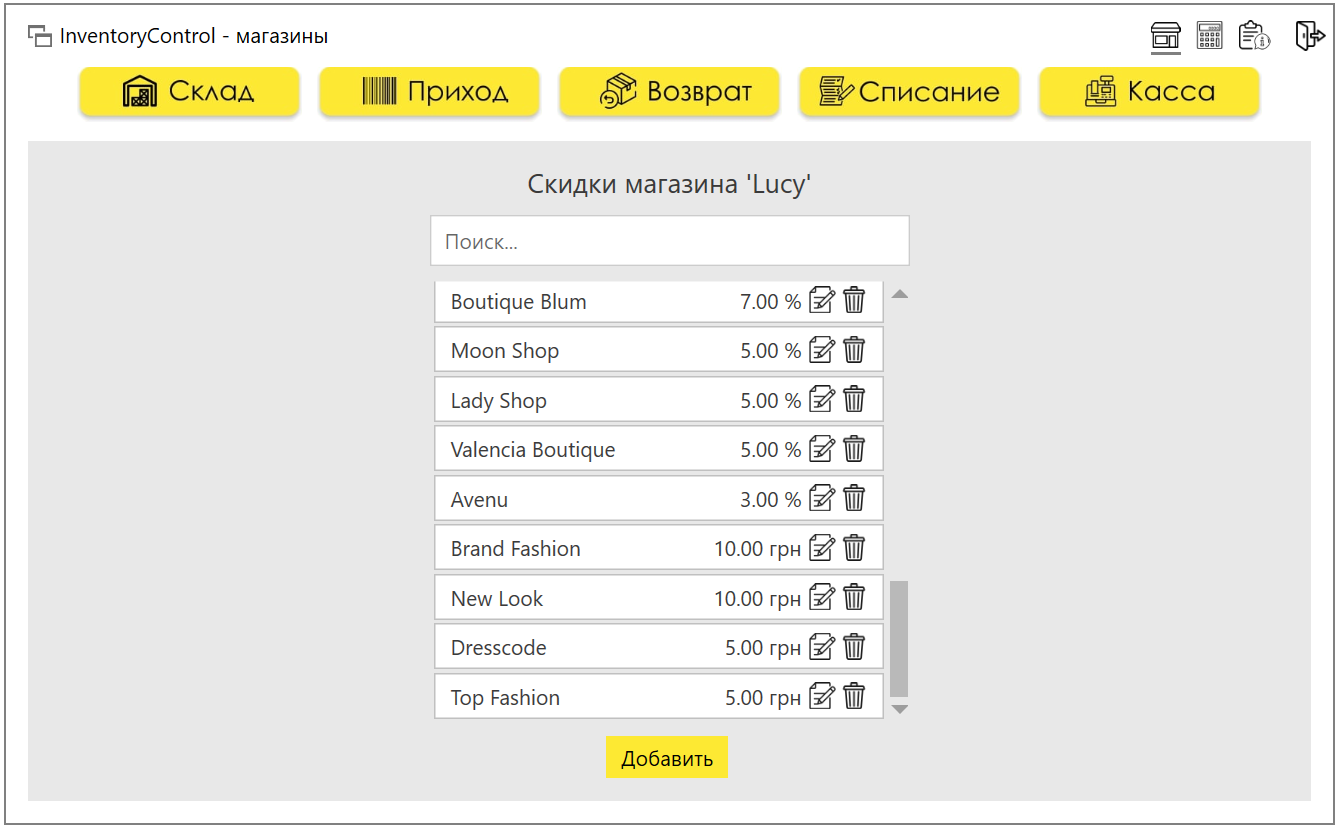This screenshot has width=1339, height=830.
Task: Open the clipboard info icon
Action: pyautogui.click(x=1254, y=36)
